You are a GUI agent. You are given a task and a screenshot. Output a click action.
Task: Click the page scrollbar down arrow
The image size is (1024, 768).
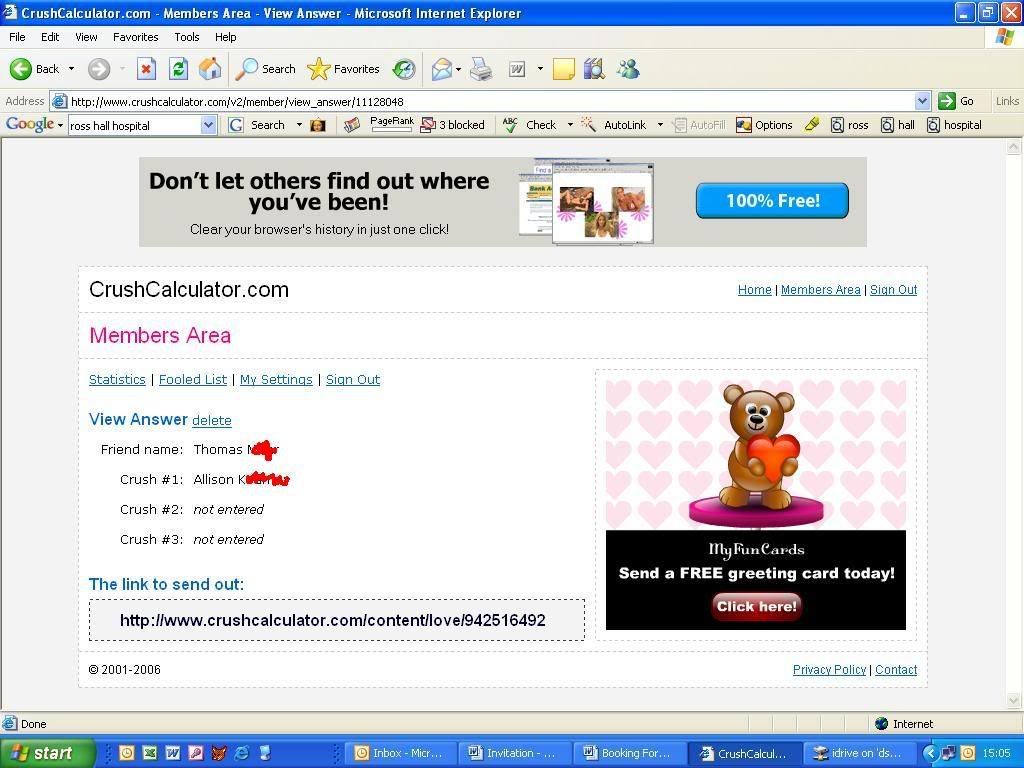tap(1014, 701)
